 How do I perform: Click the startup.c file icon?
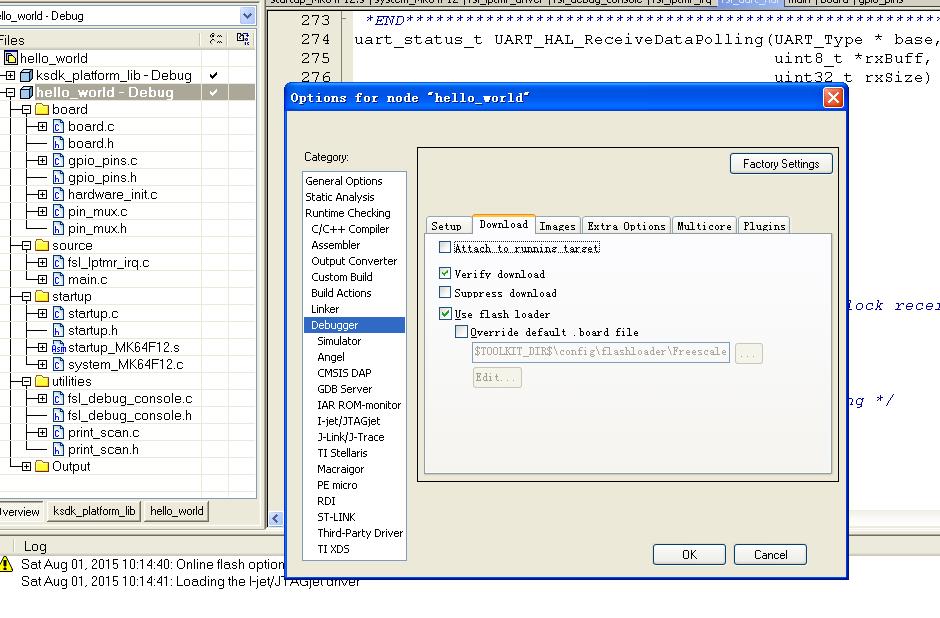pos(58,313)
